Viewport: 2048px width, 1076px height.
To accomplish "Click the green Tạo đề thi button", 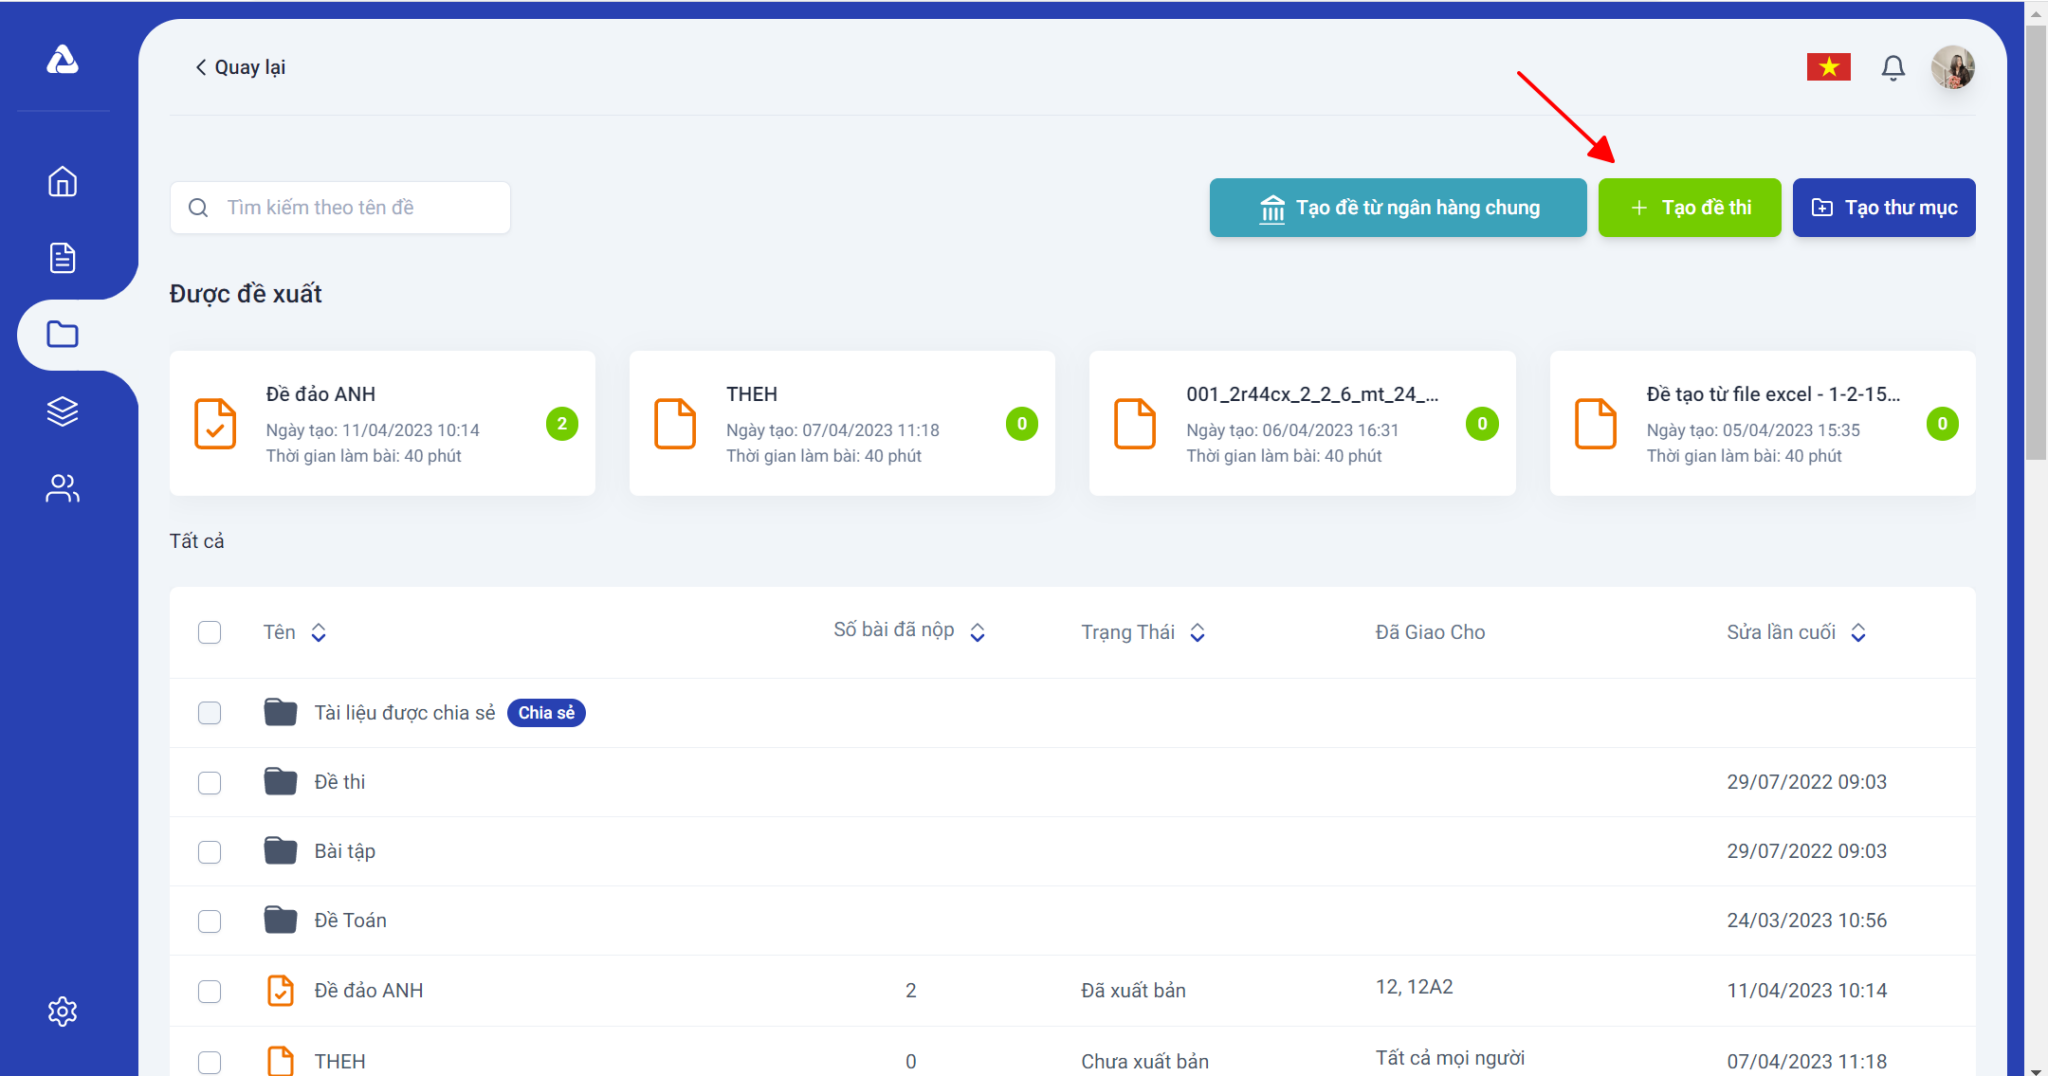I will point(1689,208).
